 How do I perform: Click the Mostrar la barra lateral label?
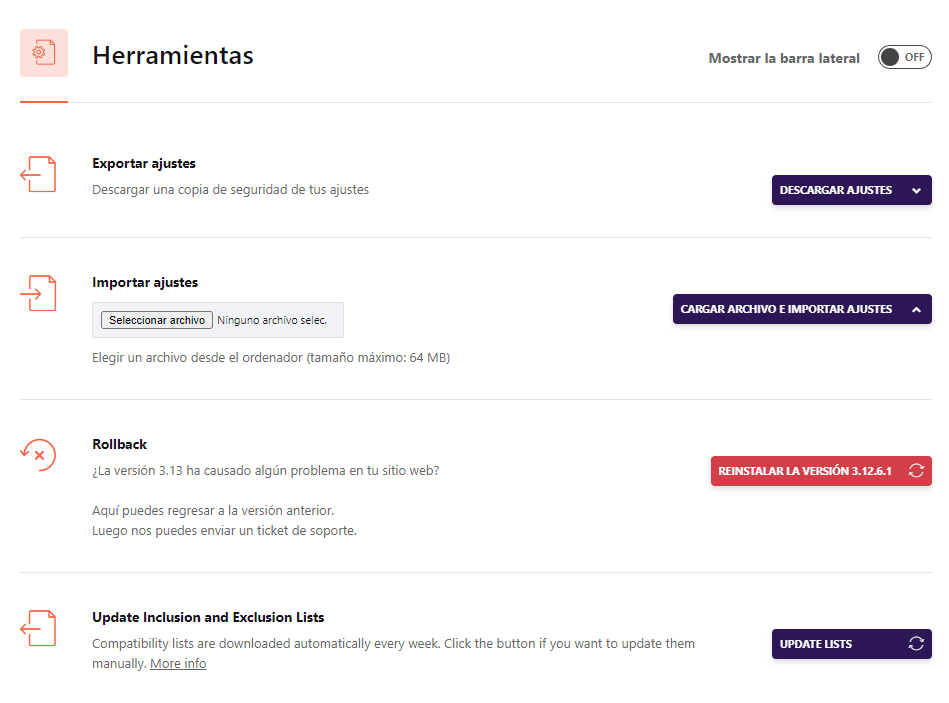point(784,59)
